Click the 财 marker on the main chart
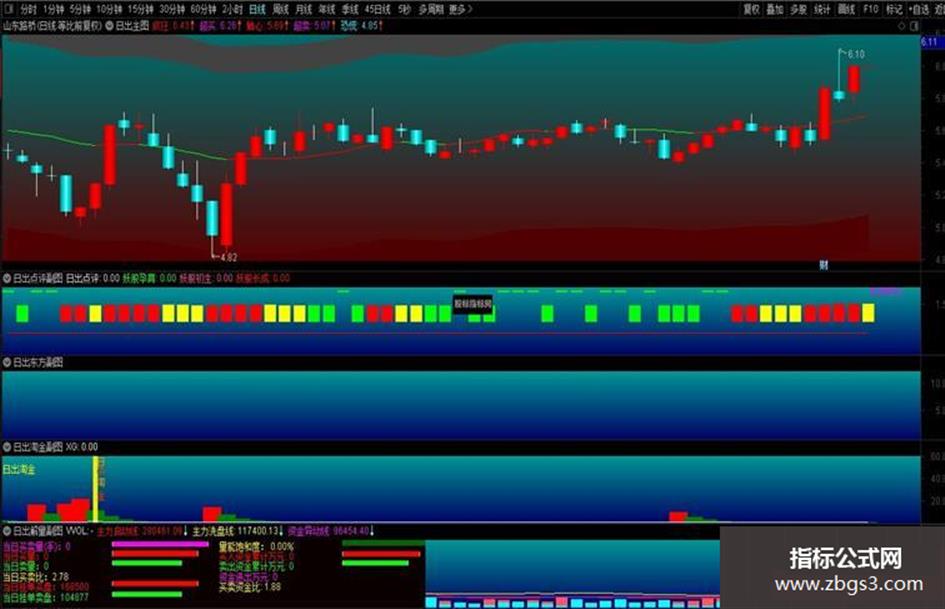This screenshot has height=609, width=945. pos(823,265)
